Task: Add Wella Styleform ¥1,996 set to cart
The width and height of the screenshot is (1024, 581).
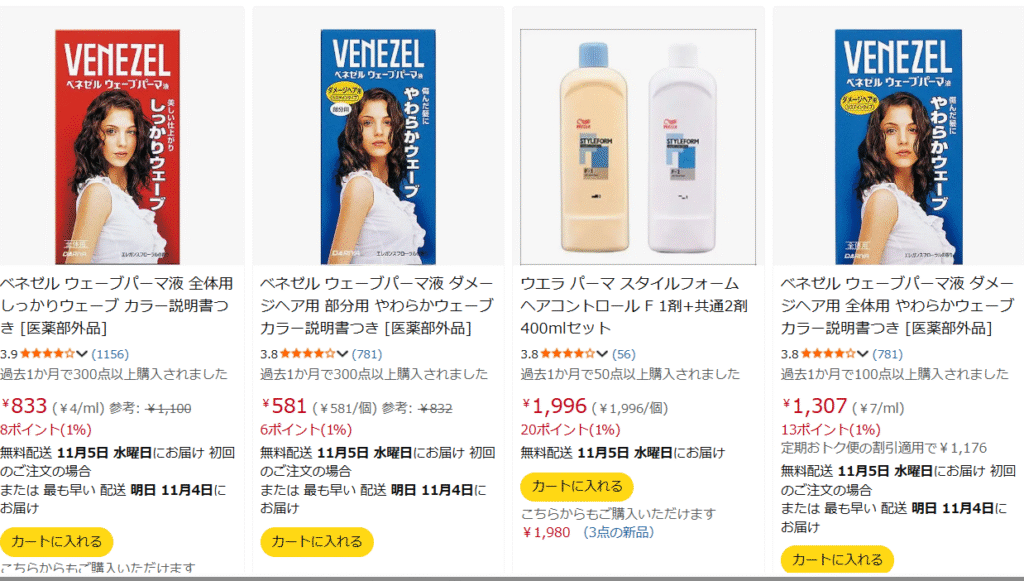Action: point(577,486)
